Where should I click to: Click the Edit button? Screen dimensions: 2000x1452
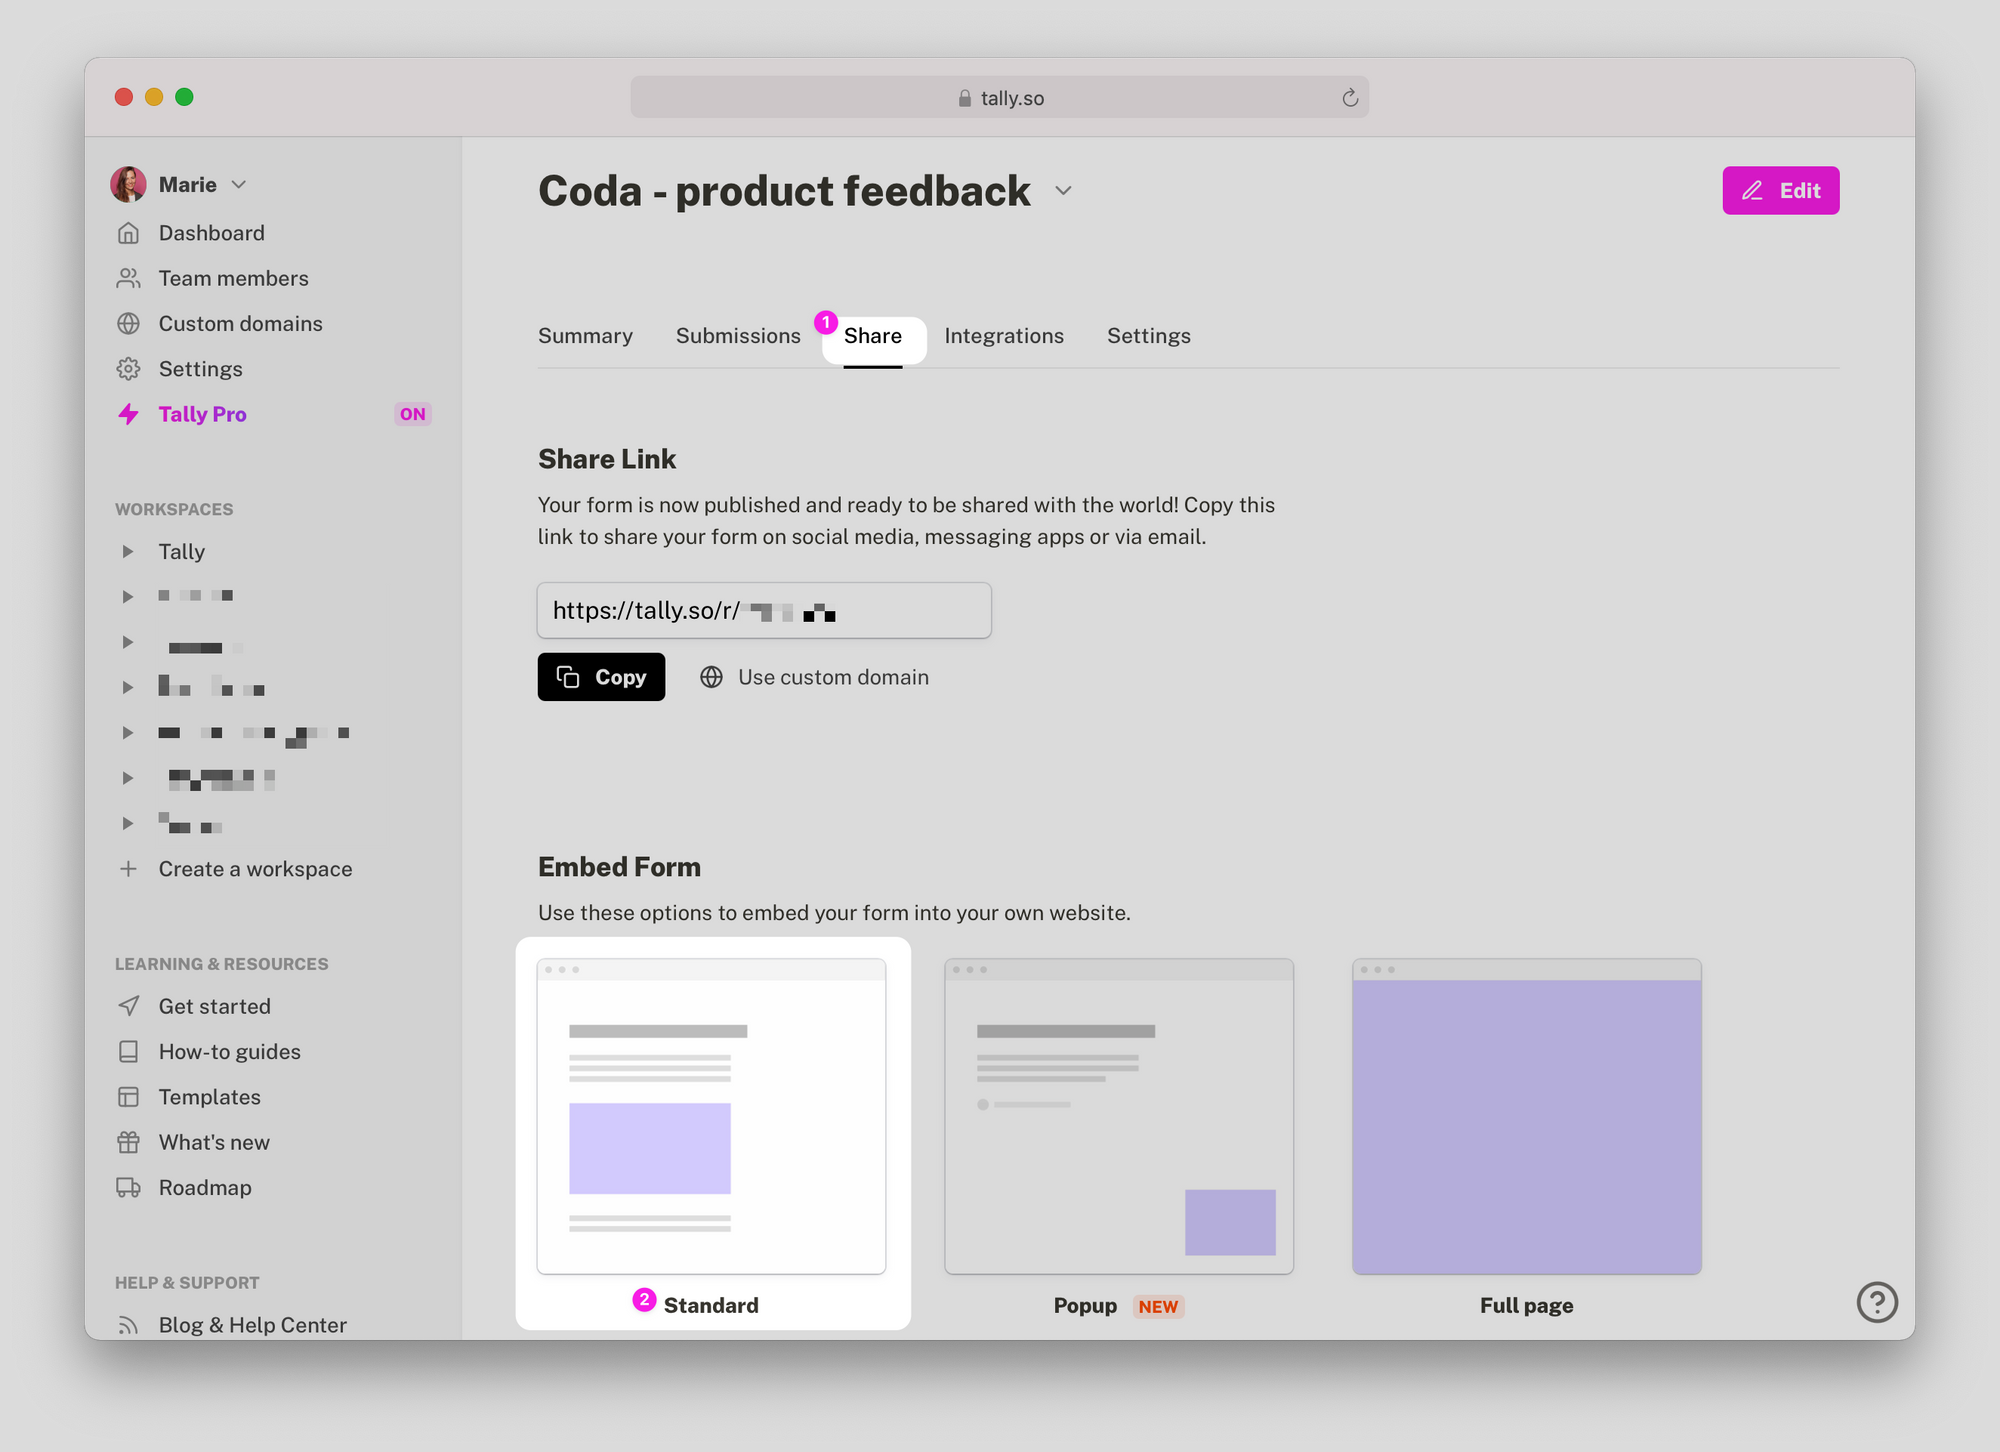[1780, 190]
